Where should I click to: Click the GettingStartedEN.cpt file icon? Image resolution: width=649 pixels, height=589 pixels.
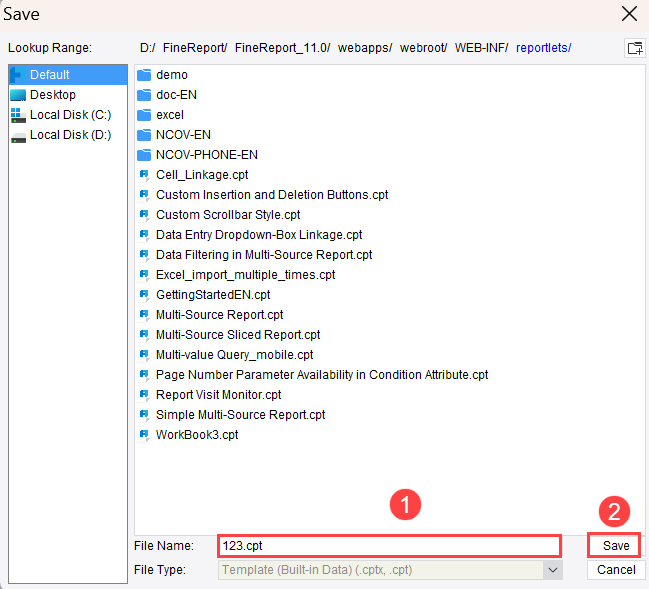[x=144, y=295]
